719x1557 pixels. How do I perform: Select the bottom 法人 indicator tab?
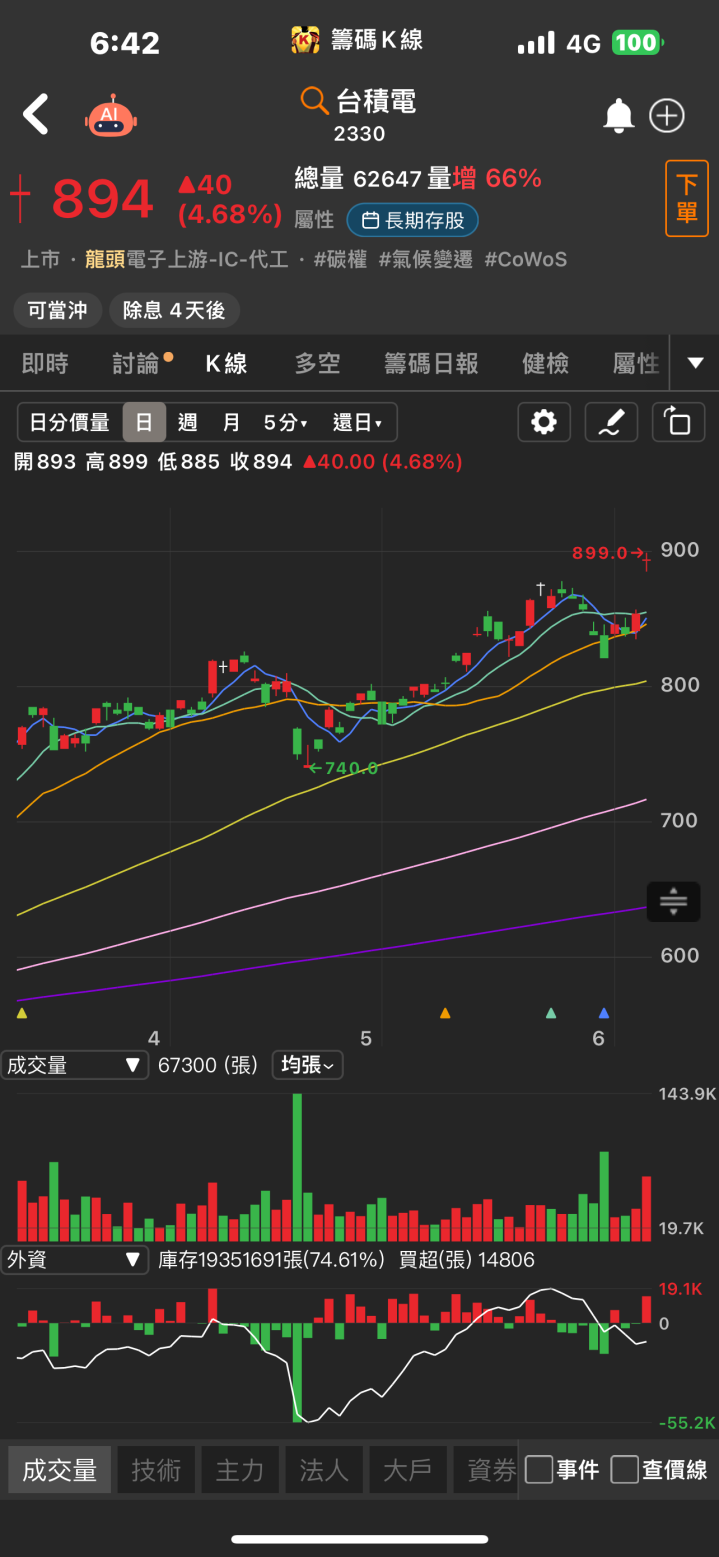(x=324, y=1469)
